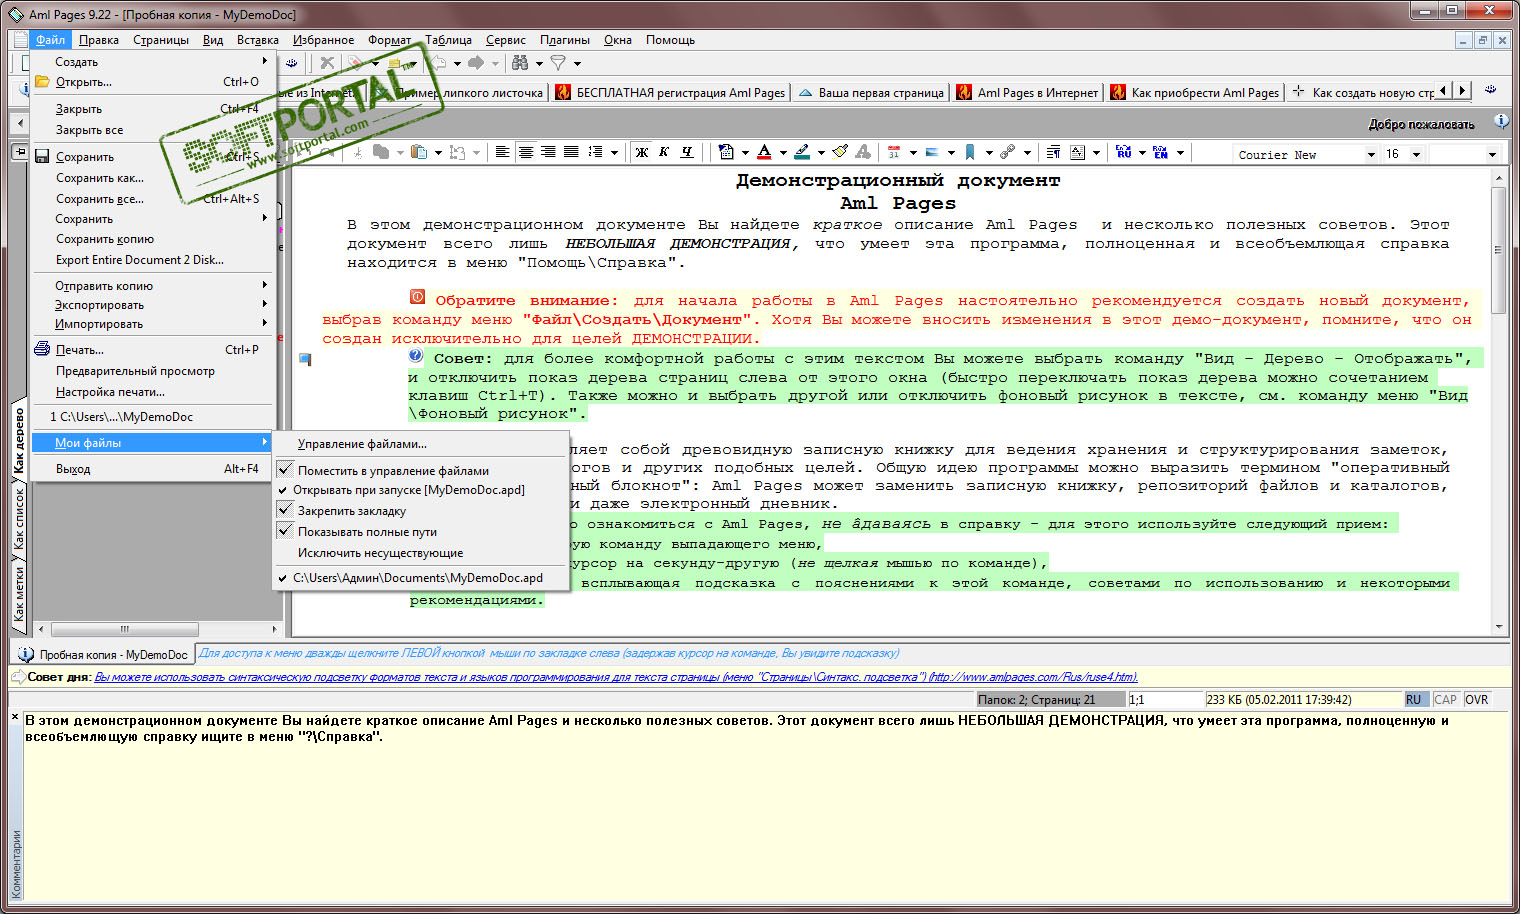Click the paragraph marks icon
Screen dimensions: 1520x914
[1053, 152]
